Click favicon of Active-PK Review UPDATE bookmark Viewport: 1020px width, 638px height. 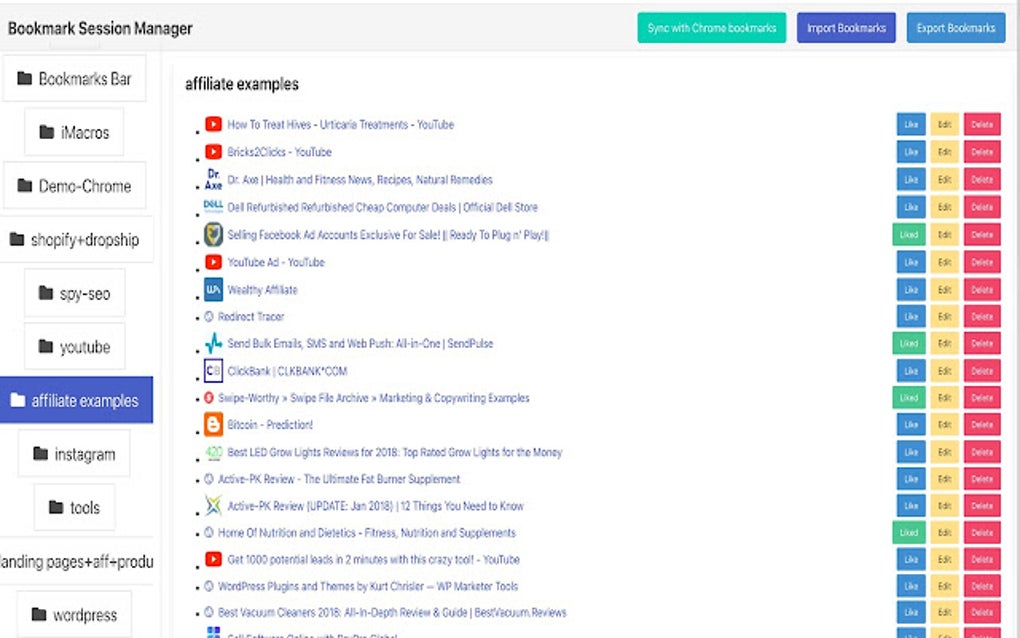pyautogui.click(x=213, y=505)
